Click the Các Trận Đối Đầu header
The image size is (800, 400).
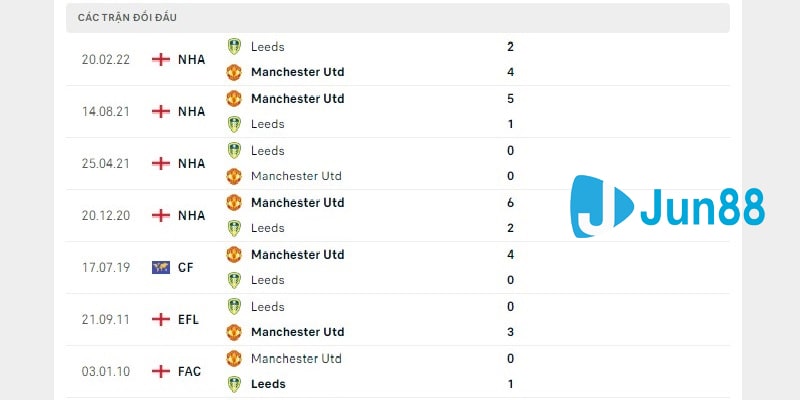tap(128, 18)
